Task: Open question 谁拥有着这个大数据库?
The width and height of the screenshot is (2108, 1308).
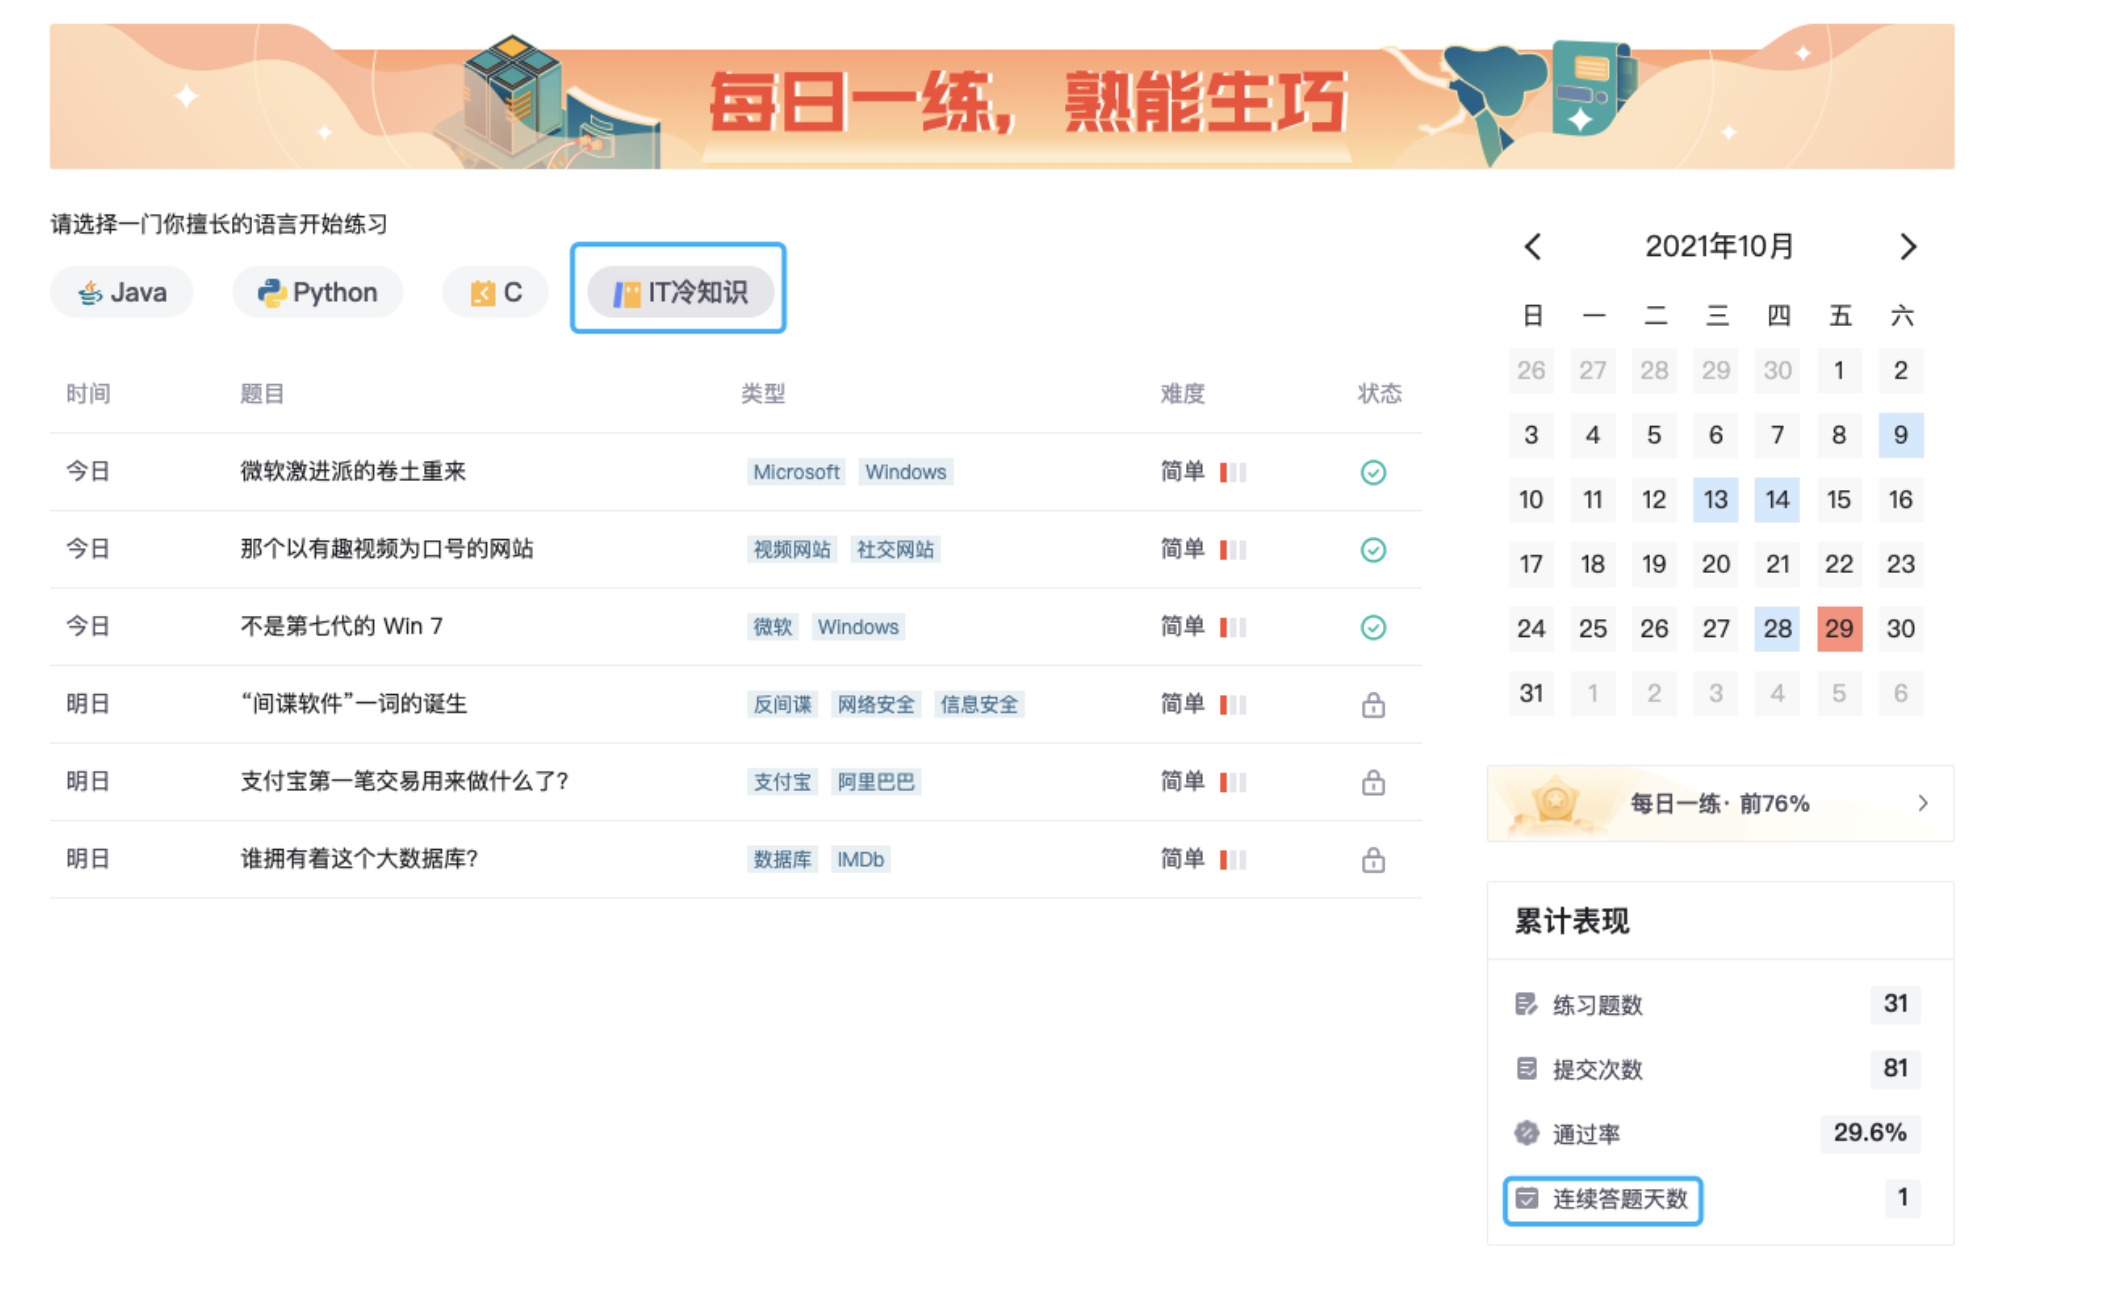Action: click(359, 859)
